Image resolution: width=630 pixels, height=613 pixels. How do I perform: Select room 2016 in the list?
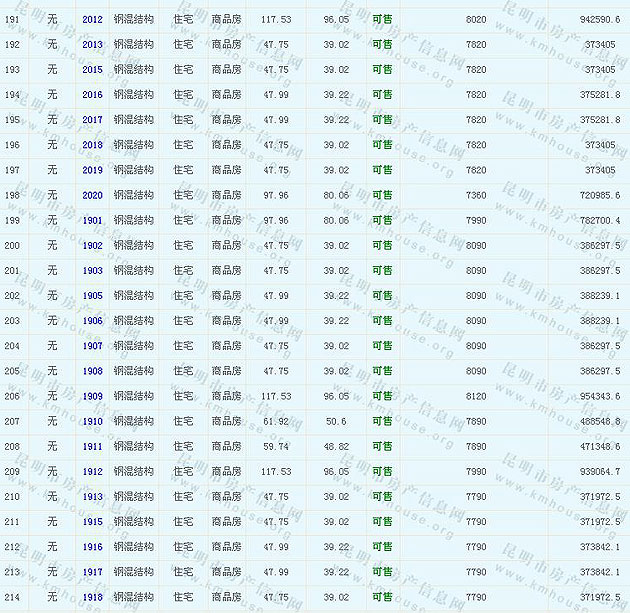92,95
